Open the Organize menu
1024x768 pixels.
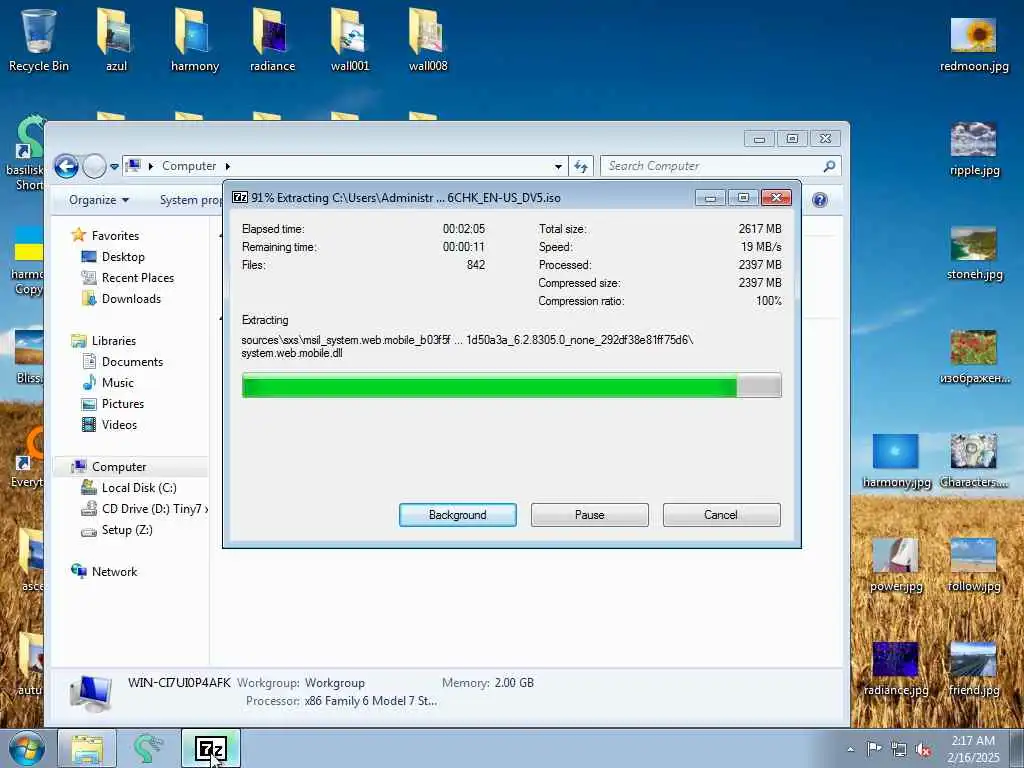[x=99, y=200]
